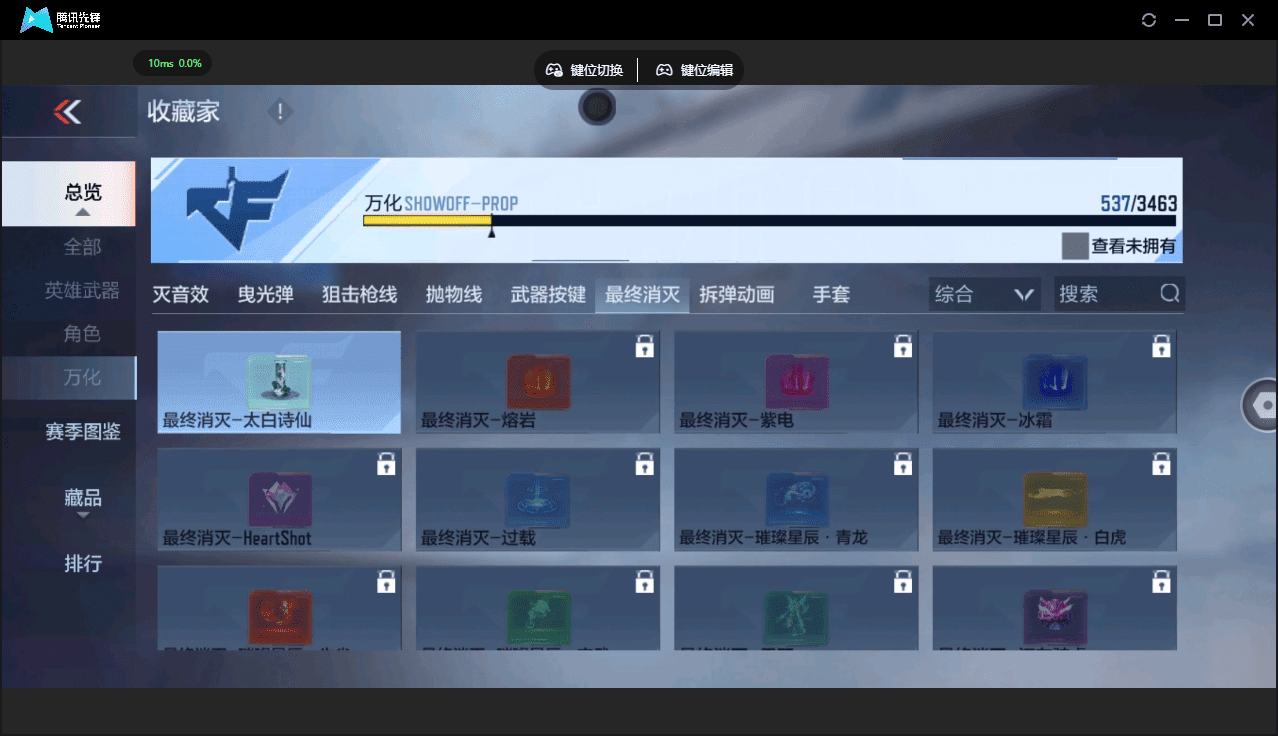Open the 键位切换 gamepad icon
The image size is (1278, 736).
point(554,70)
